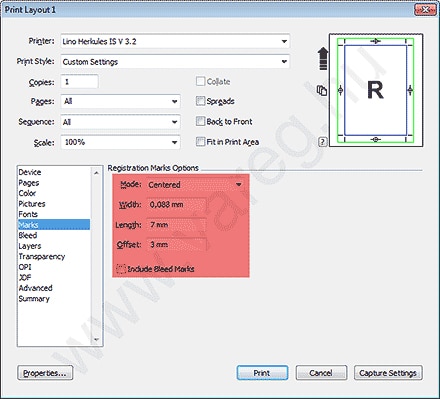The width and height of the screenshot is (440, 399).
Task: Click the marks Width field
Action: [177, 204]
